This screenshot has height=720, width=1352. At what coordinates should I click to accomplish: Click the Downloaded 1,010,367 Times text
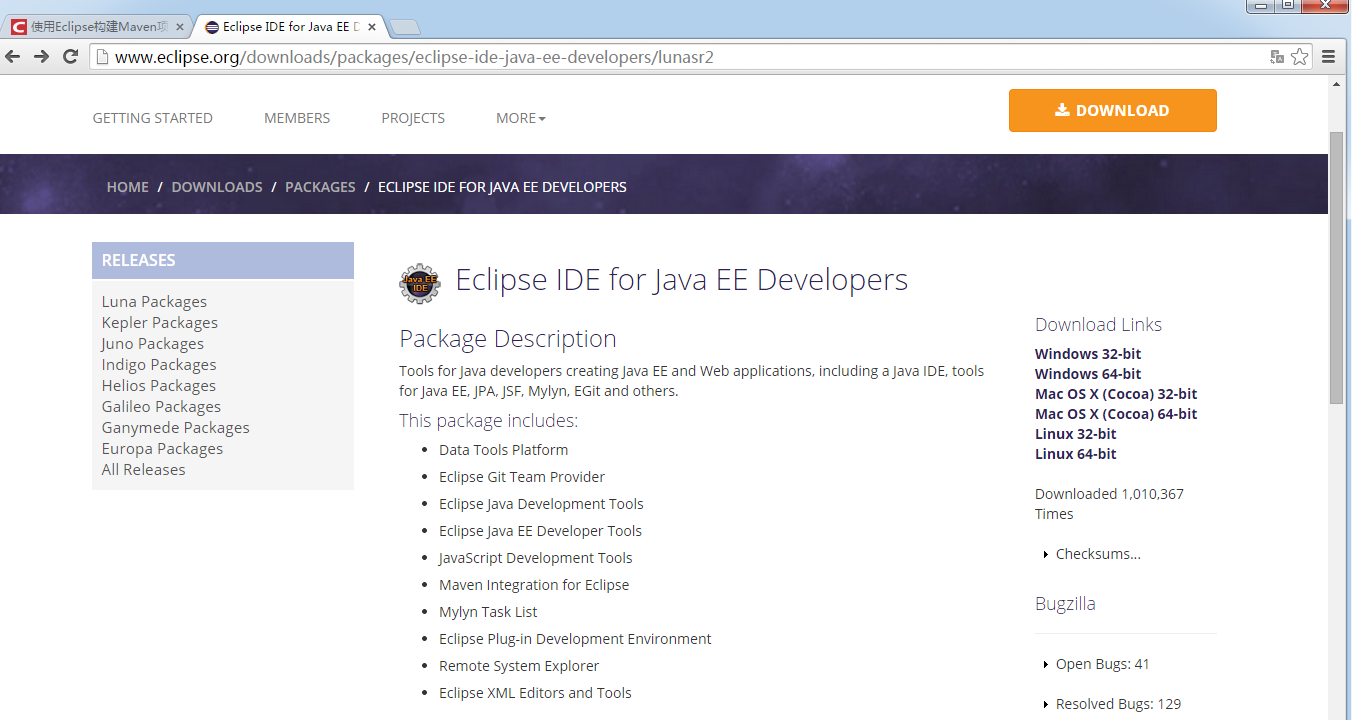coord(1109,504)
